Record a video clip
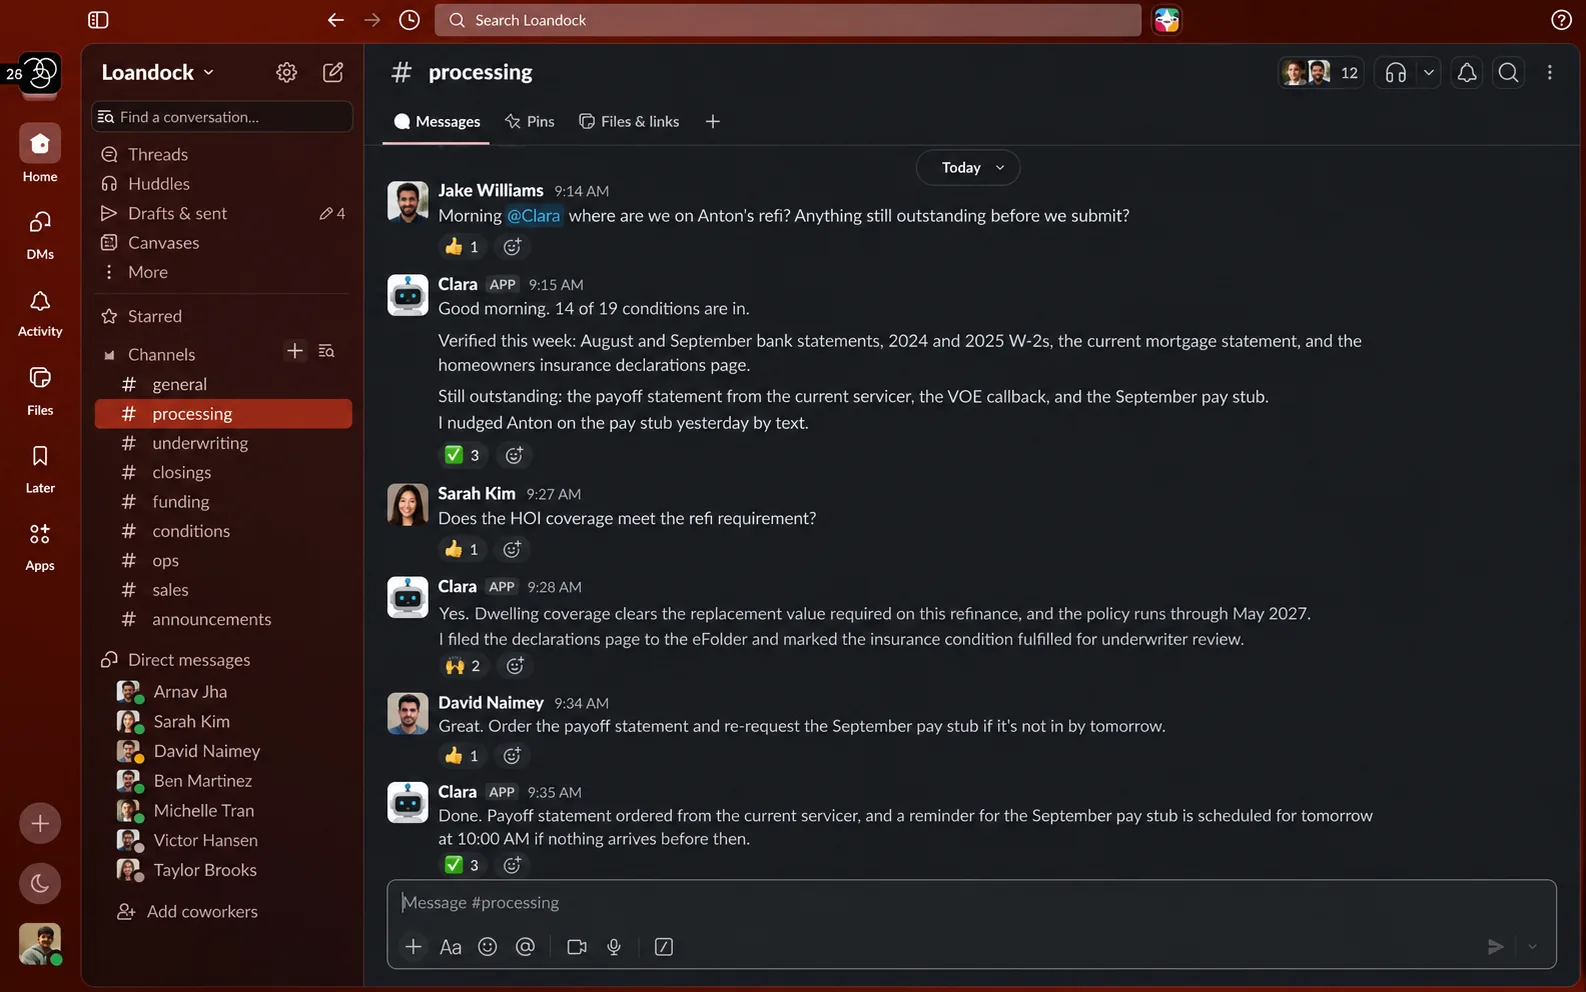1586x992 pixels. click(577, 947)
